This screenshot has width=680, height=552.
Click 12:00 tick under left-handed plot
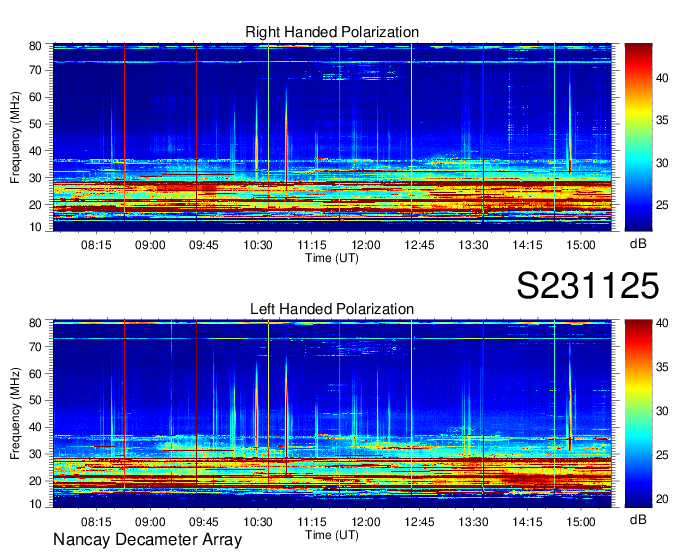(x=366, y=521)
